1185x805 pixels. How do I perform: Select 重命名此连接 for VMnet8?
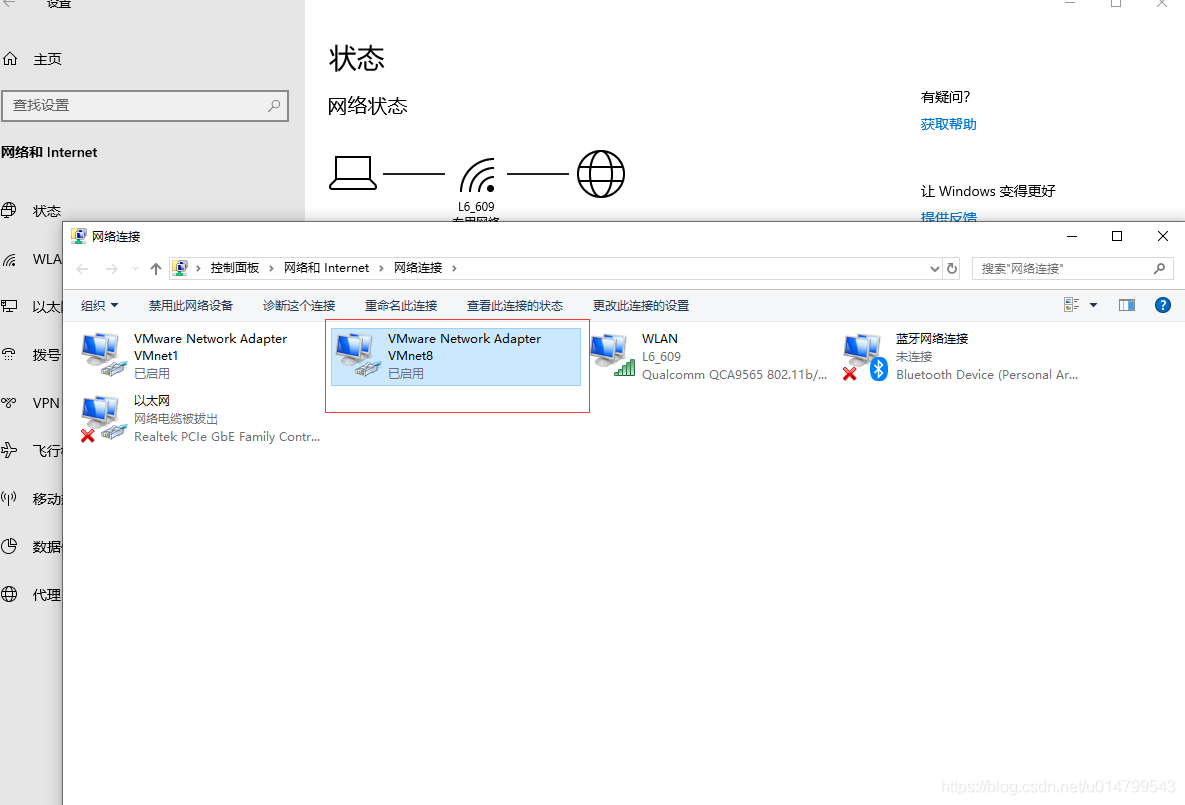pyautogui.click(x=401, y=305)
